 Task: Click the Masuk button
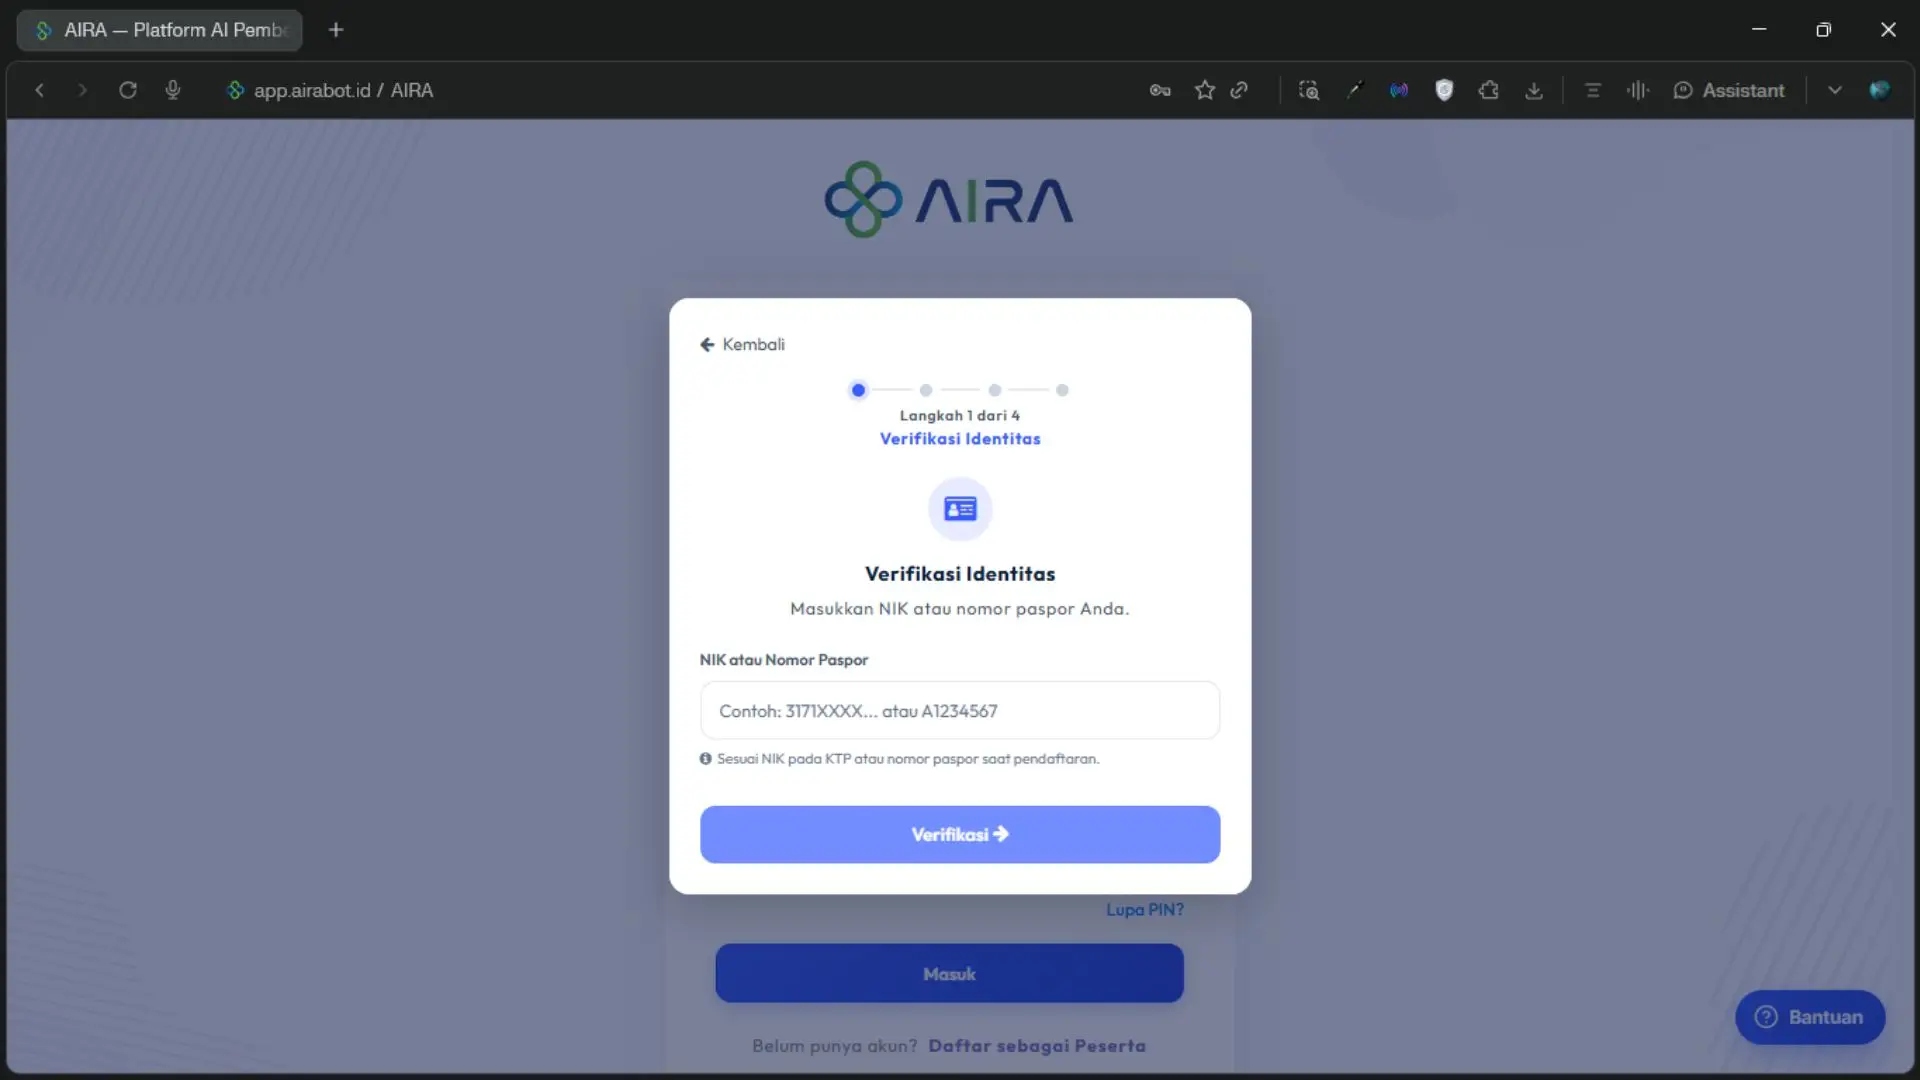coord(949,973)
